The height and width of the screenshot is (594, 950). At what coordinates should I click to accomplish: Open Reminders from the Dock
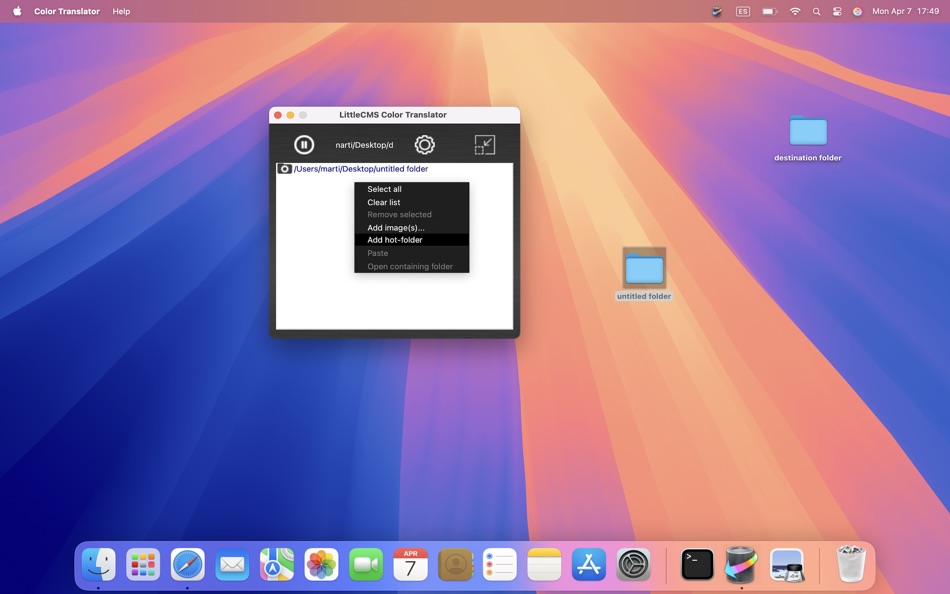500,564
